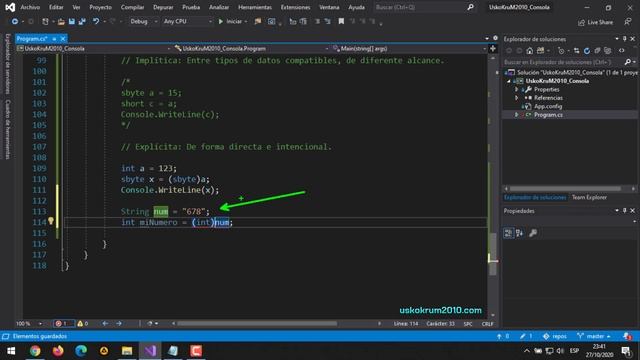Image resolution: width=640 pixels, height=360 pixels.
Task: Open the Herramientas menu
Action: pyautogui.click(x=255, y=7)
